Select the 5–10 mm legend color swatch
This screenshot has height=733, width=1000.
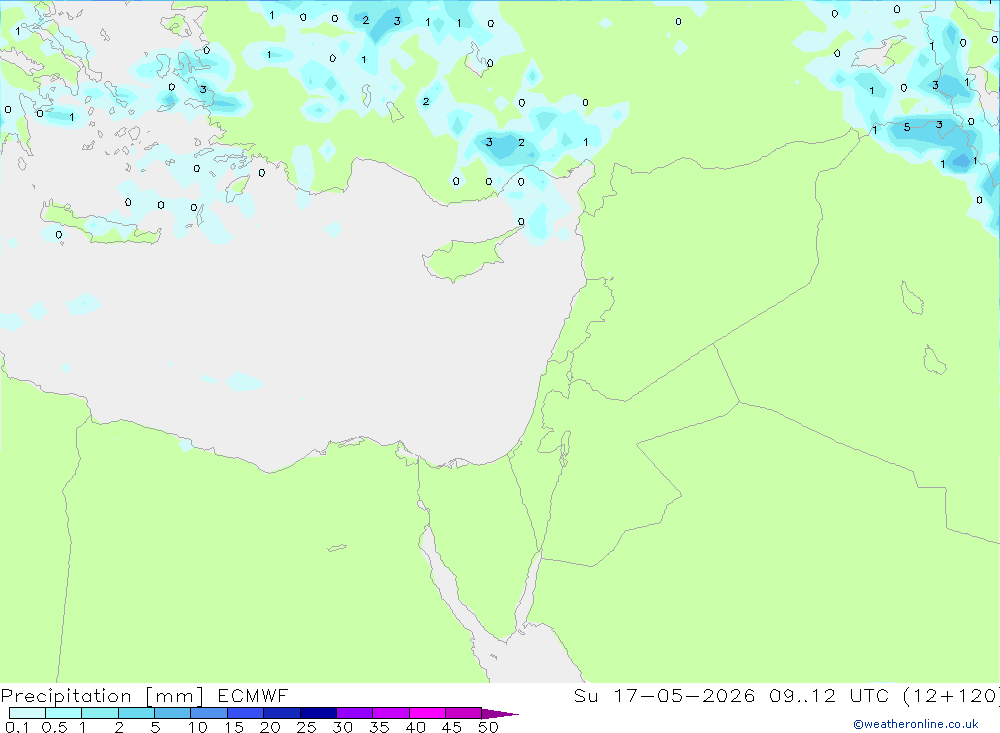click(x=172, y=713)
